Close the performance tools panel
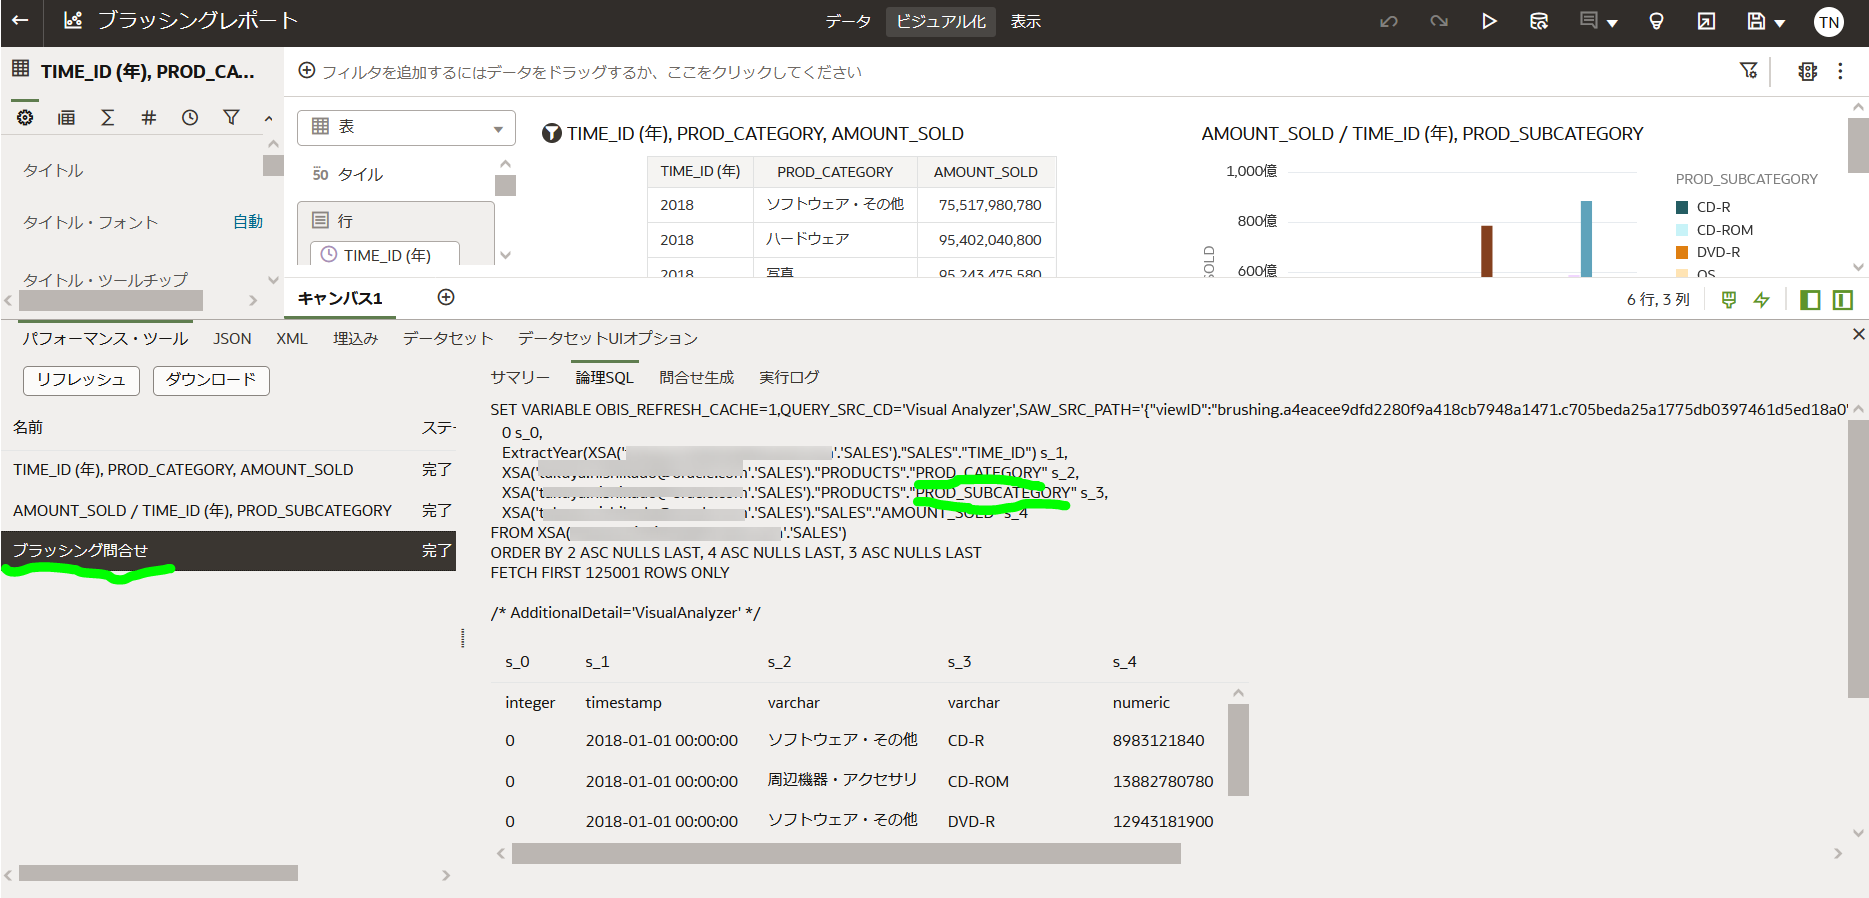The image size is (1869, 898). pos(1858,334)
